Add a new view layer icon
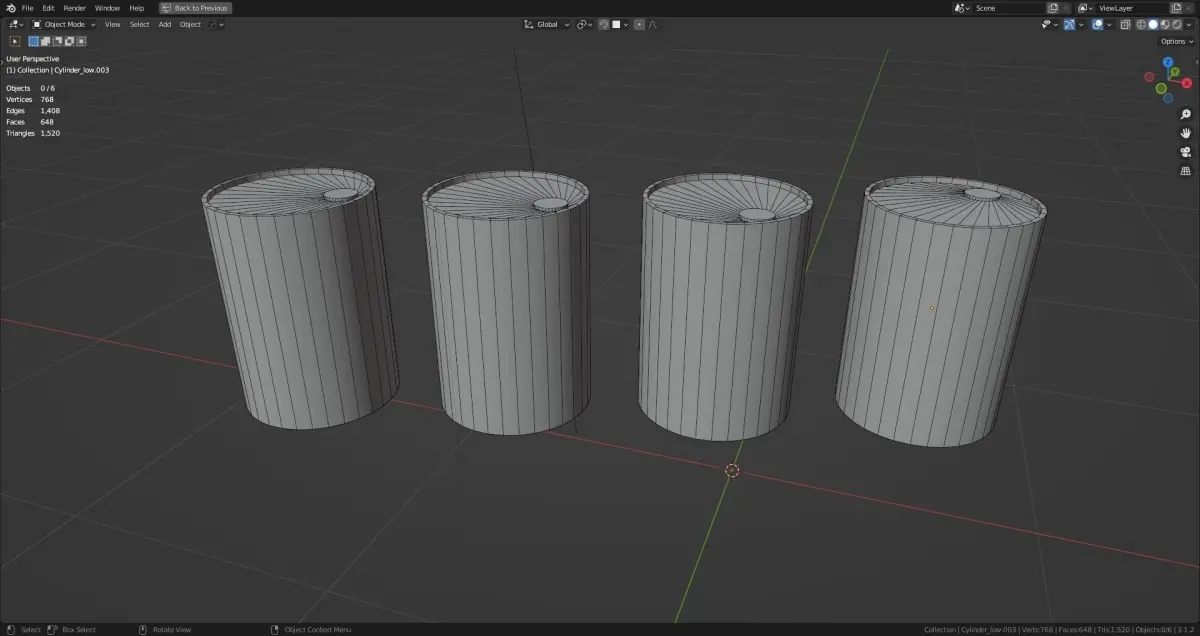This screenshot has height=636, width=1200. pos(1176,8)
